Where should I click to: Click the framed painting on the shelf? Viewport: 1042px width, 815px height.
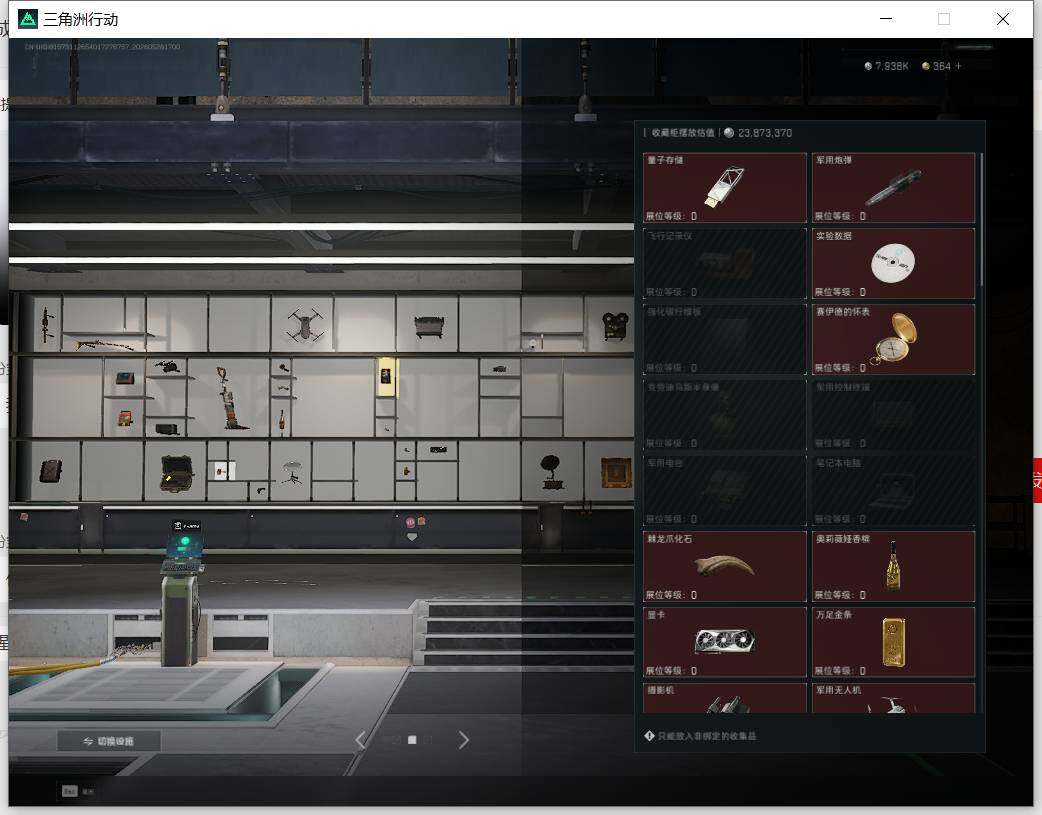pos(615,473)
